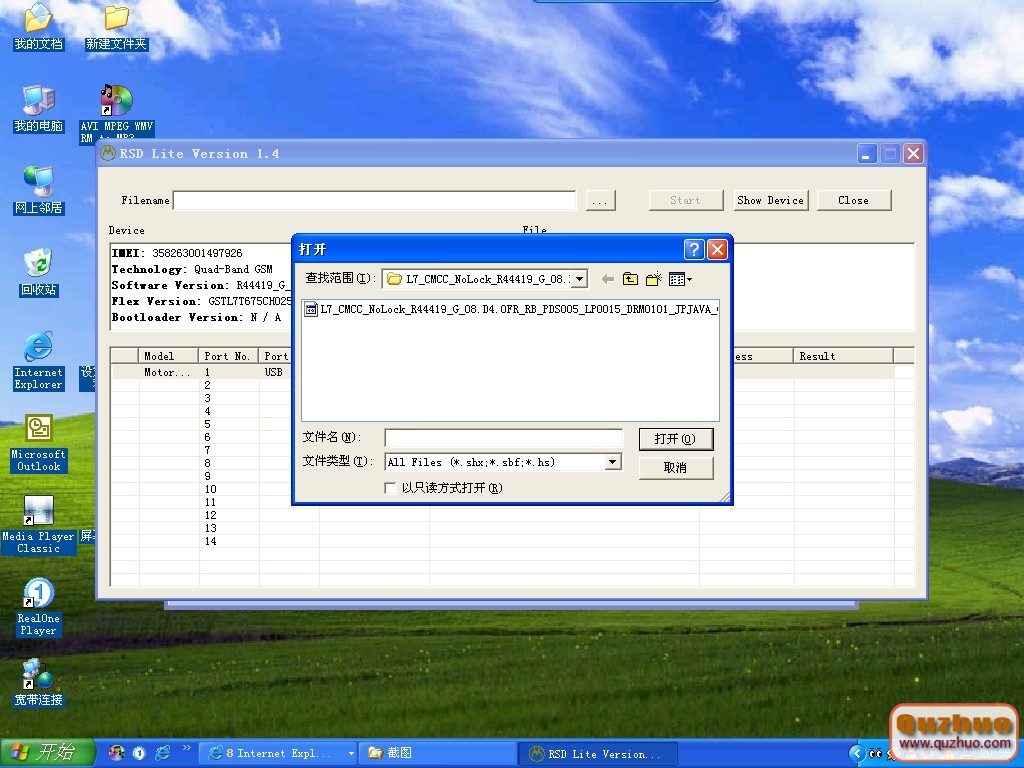This screenshot has height=768, width=1024.
Task: Expand the Internet Explorer taskbar group arrow
Action: pyautogui.click(x=351, y=754)
